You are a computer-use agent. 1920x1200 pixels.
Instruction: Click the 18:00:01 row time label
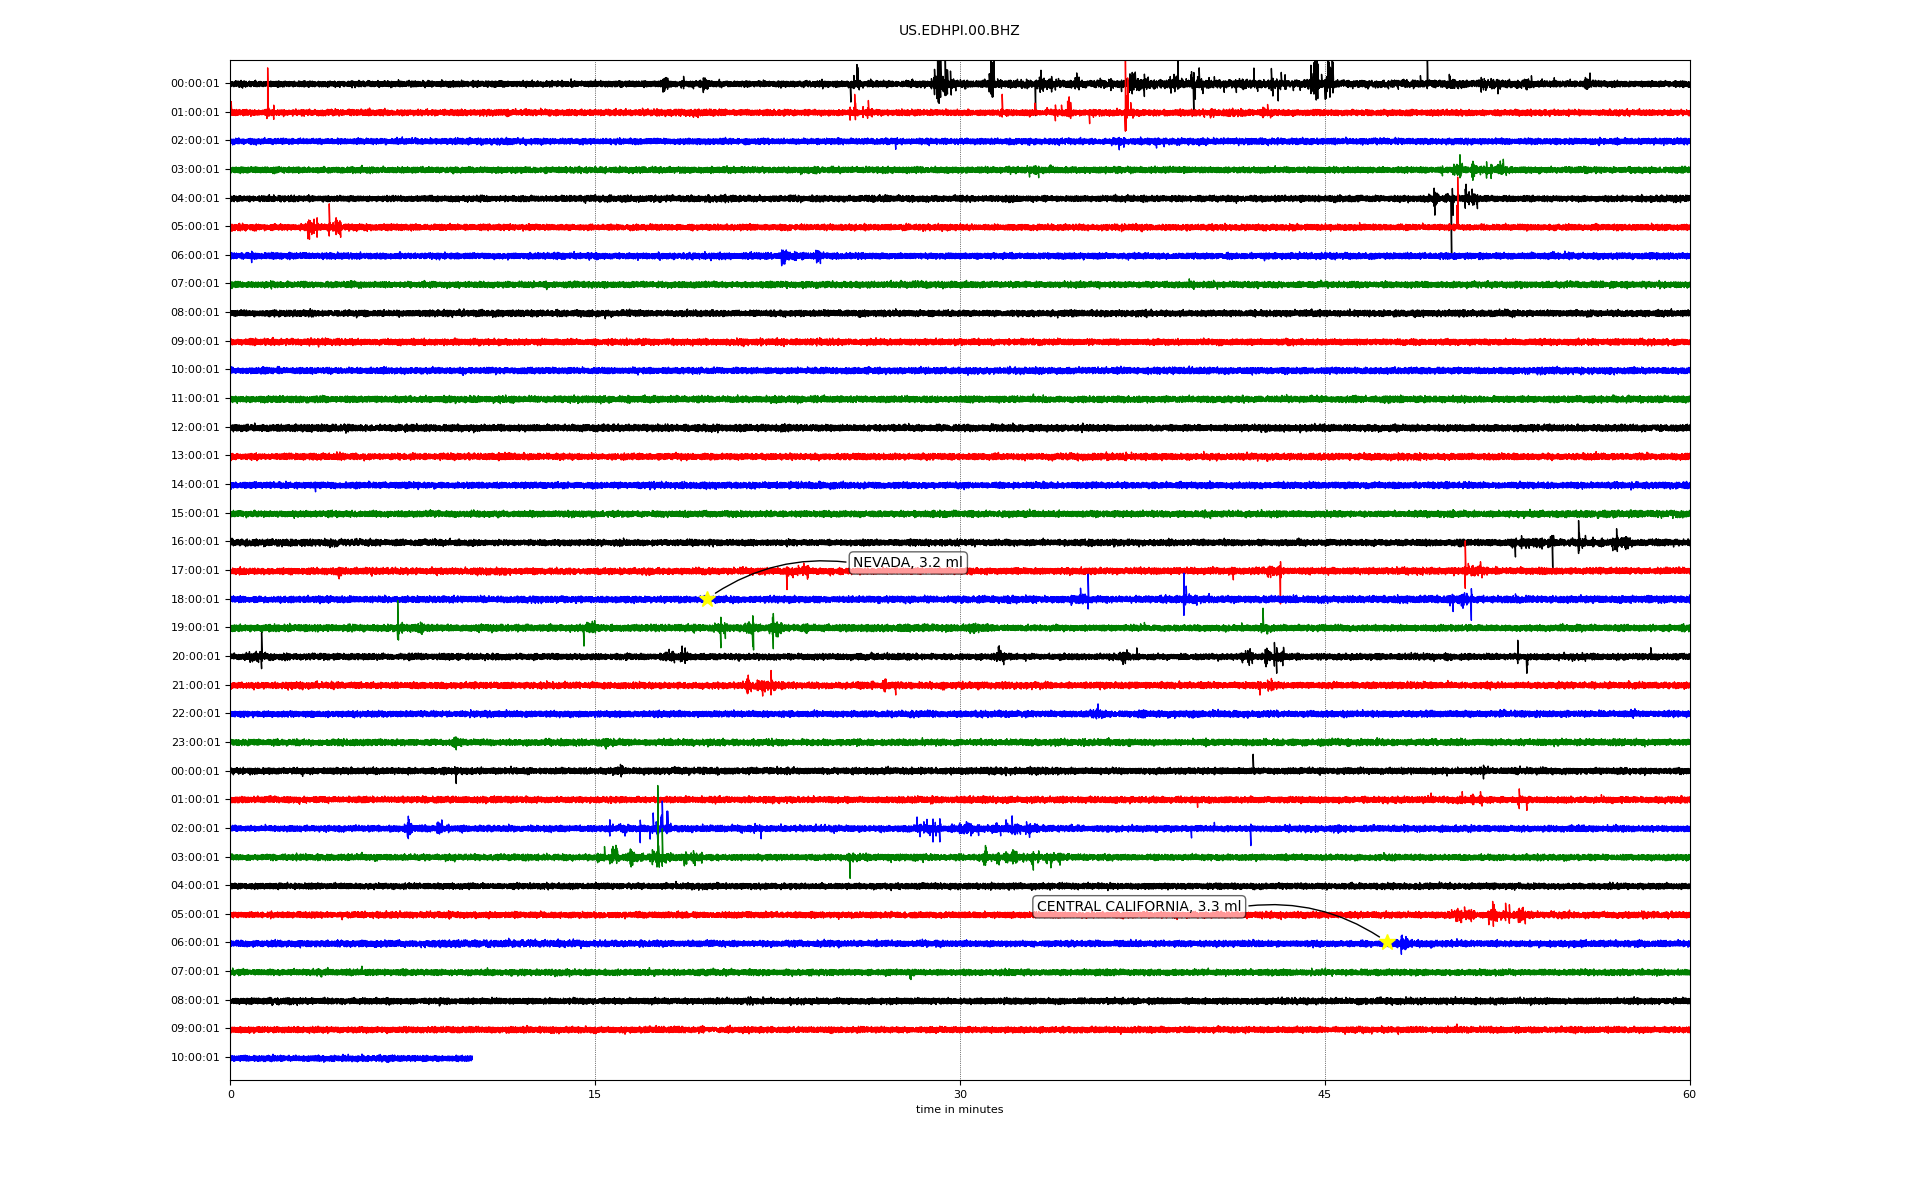pos(195,600)
